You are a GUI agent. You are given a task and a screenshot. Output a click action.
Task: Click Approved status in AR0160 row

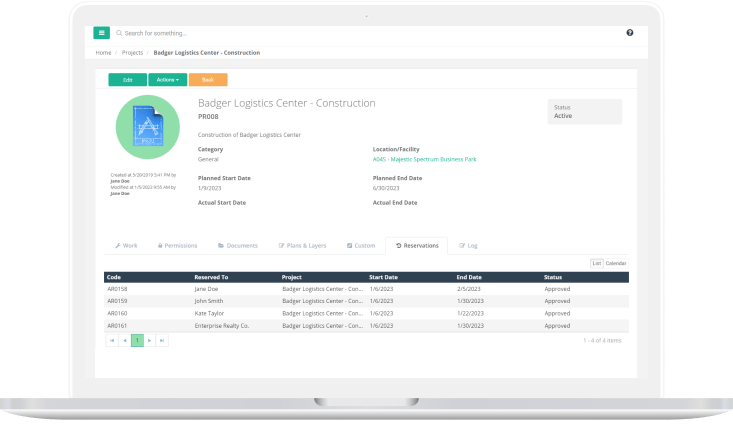557,314
